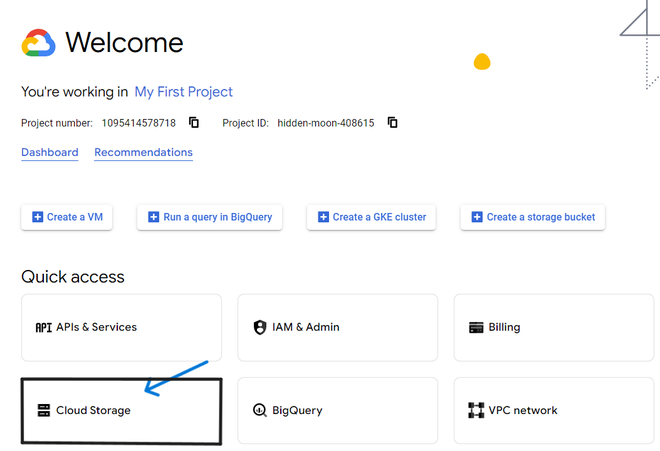Click the Cloud Storage bucket icon

point(43,410)
